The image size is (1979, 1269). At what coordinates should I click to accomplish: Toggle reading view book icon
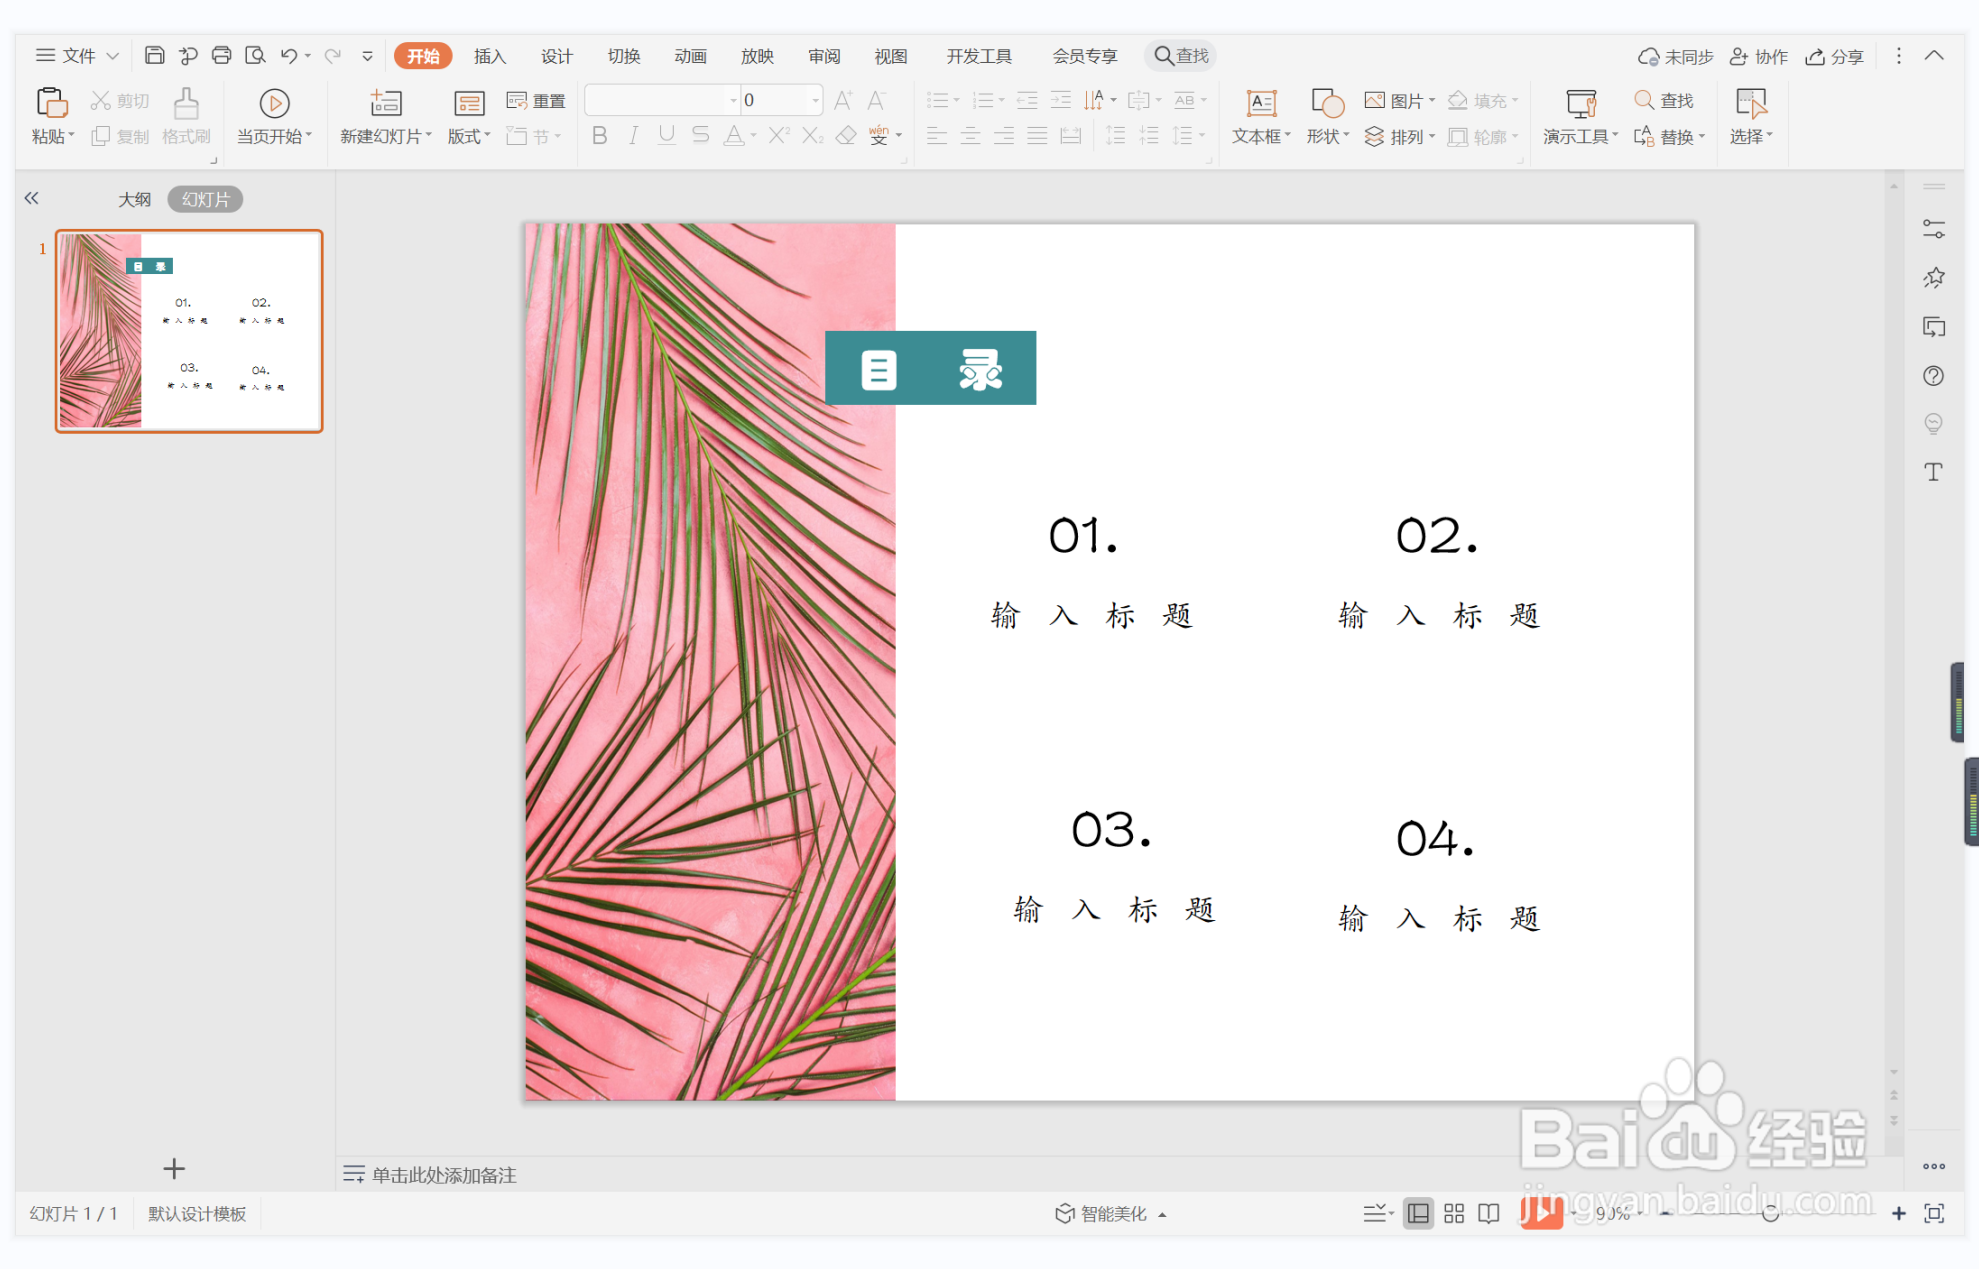point(1489,1213)
